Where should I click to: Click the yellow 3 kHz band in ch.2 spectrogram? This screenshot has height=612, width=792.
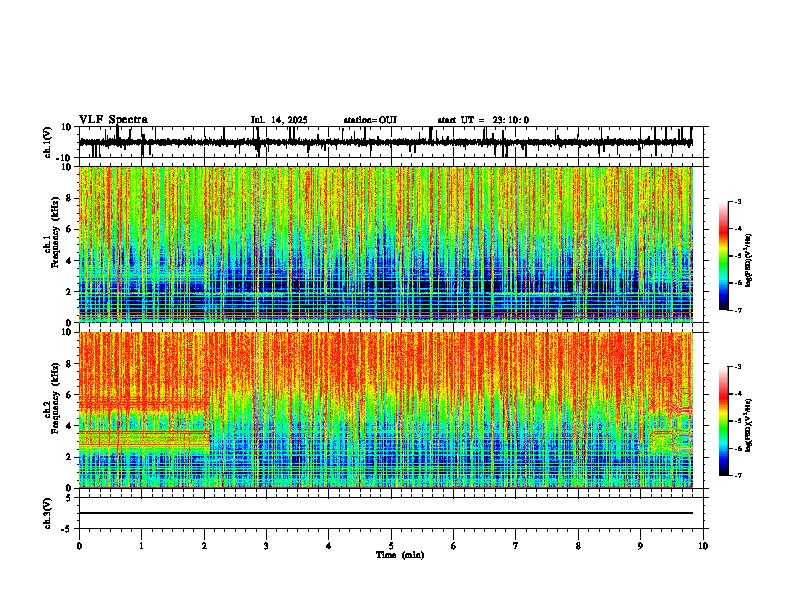click(144, 438)
